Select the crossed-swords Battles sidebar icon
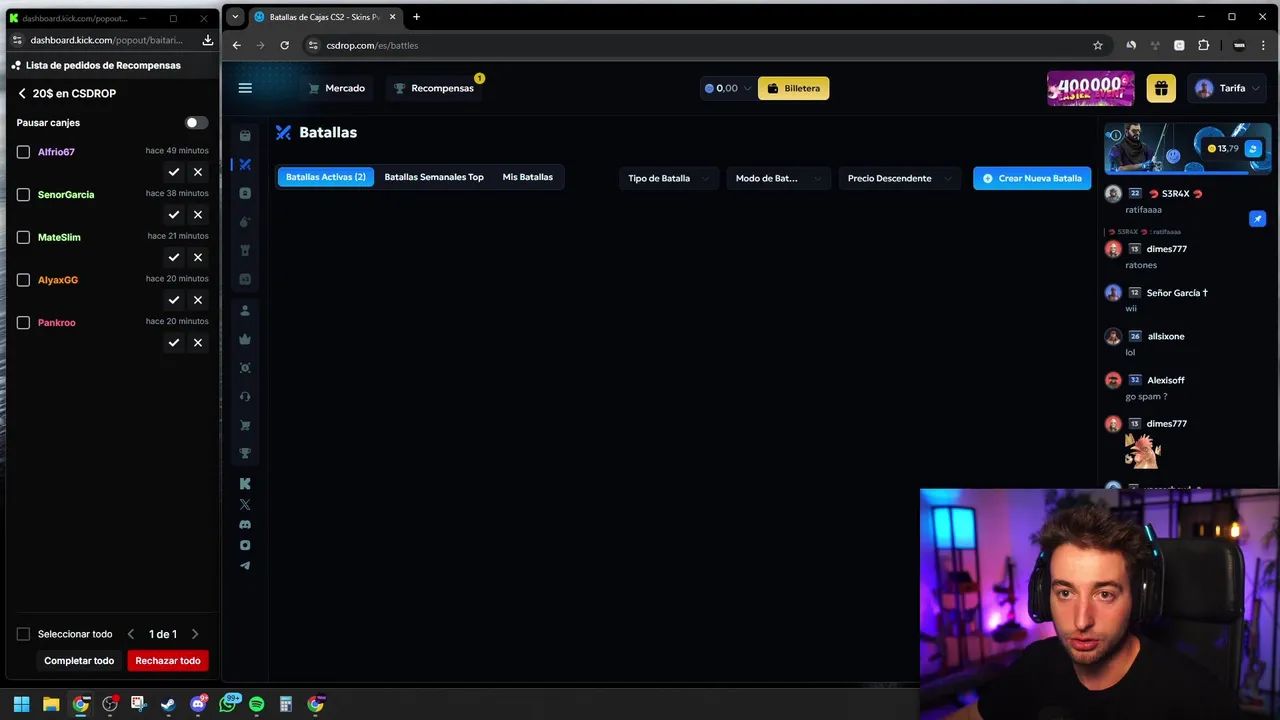This screenshot has width=1280, height=720. point(245,164)
